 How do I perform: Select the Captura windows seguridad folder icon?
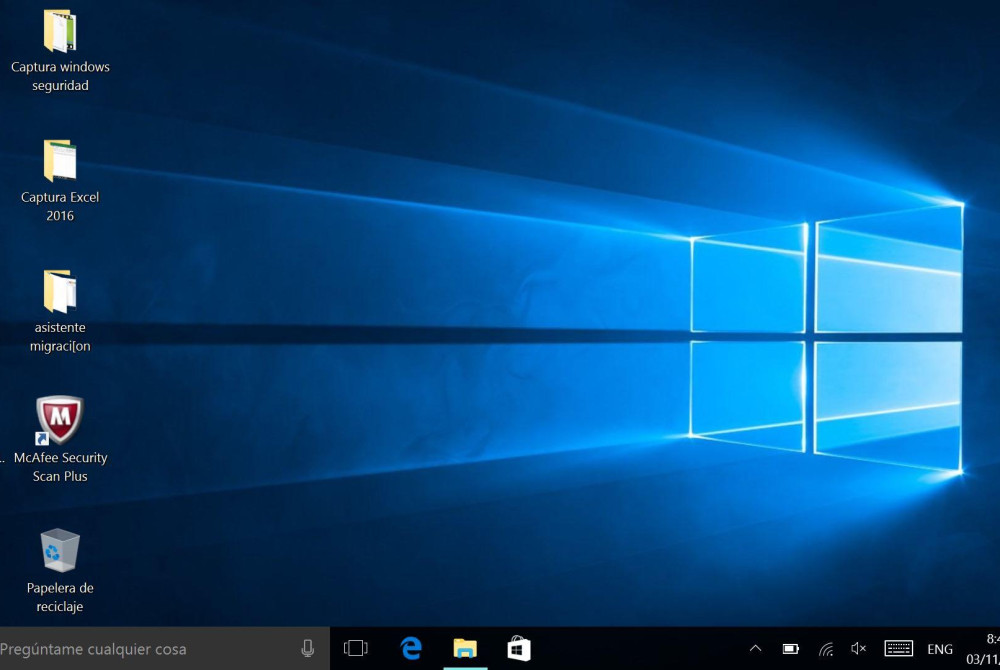coord(60,30)
